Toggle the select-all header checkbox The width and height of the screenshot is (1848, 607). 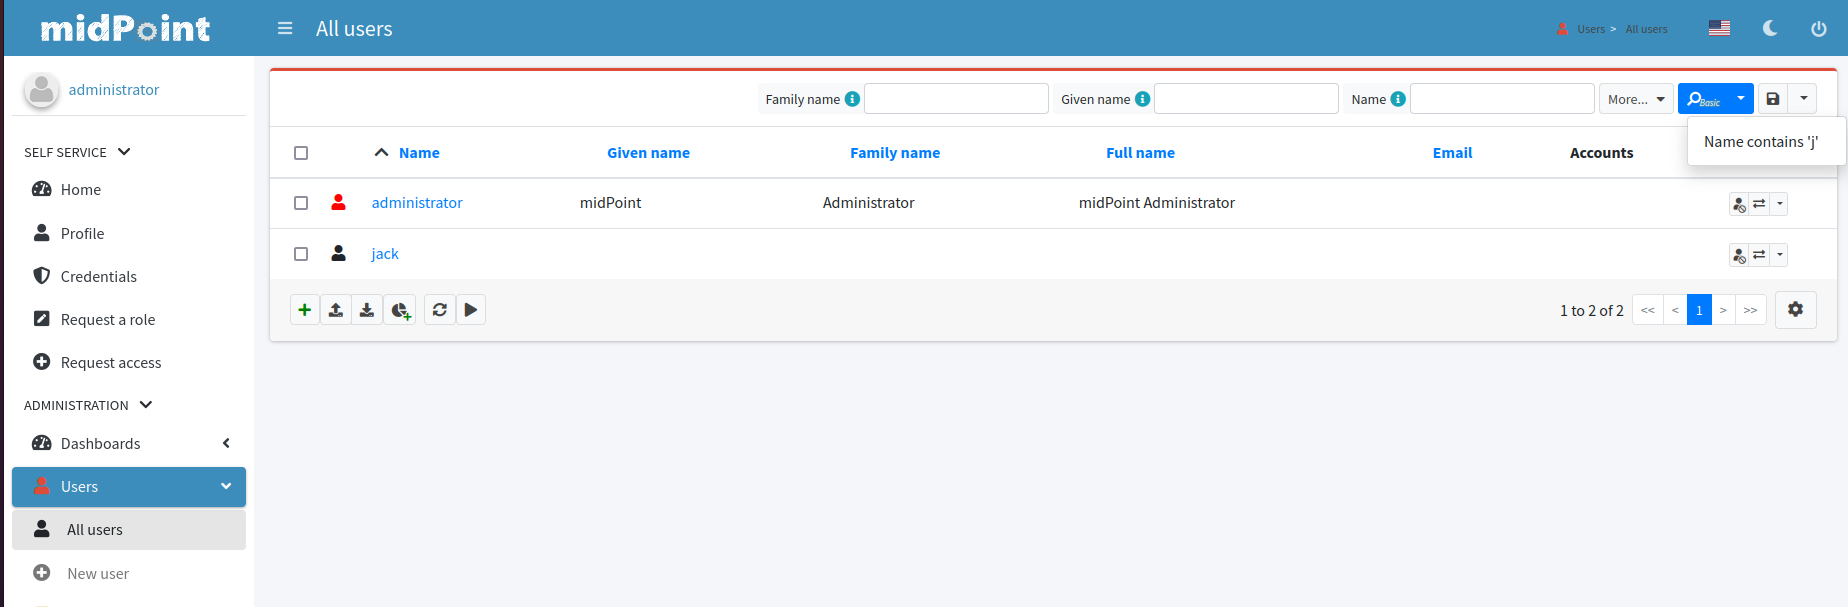[301, 153]
